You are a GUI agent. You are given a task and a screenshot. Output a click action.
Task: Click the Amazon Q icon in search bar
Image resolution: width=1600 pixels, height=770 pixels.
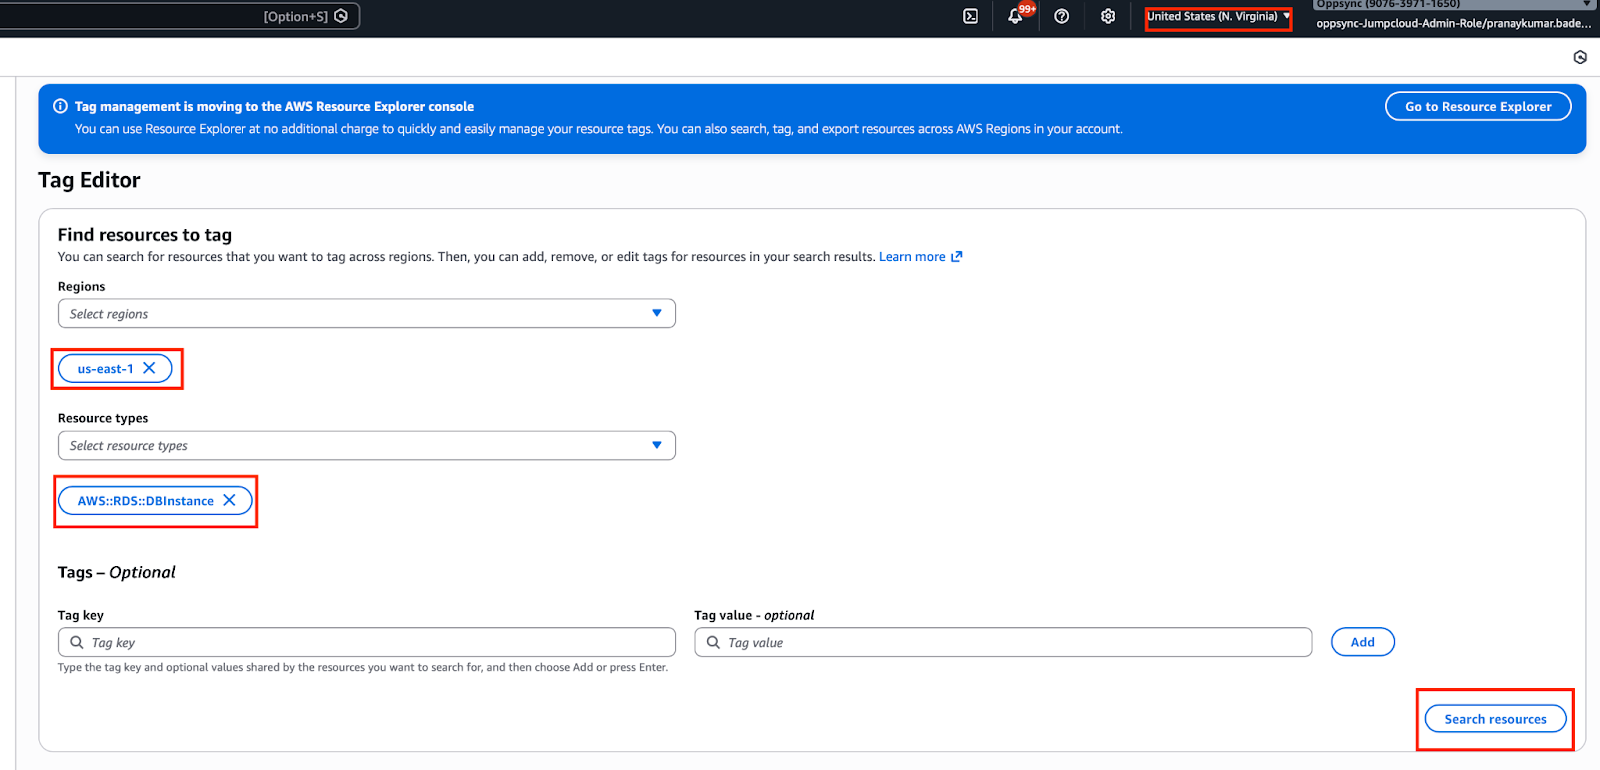click(341, 16)
